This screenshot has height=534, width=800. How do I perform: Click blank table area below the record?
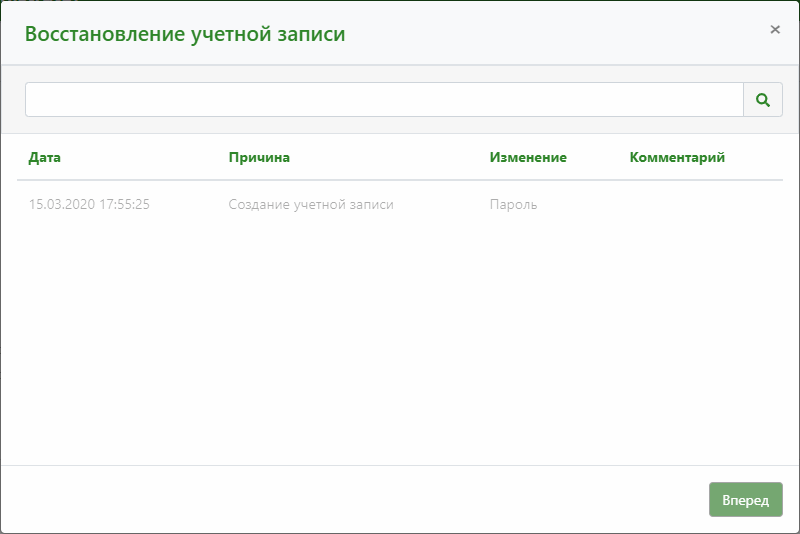[x=400, y=340]
